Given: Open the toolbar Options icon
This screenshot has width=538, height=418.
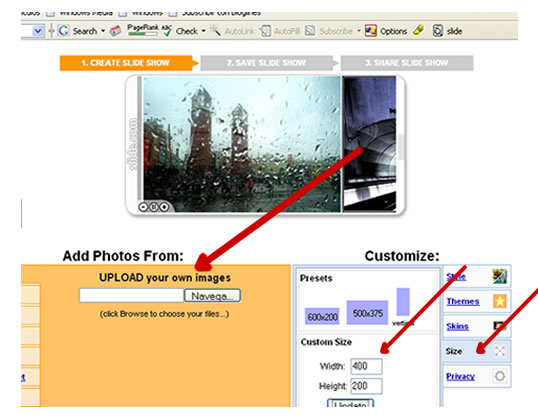Looking at the screenshot, I should click(371, 31).
